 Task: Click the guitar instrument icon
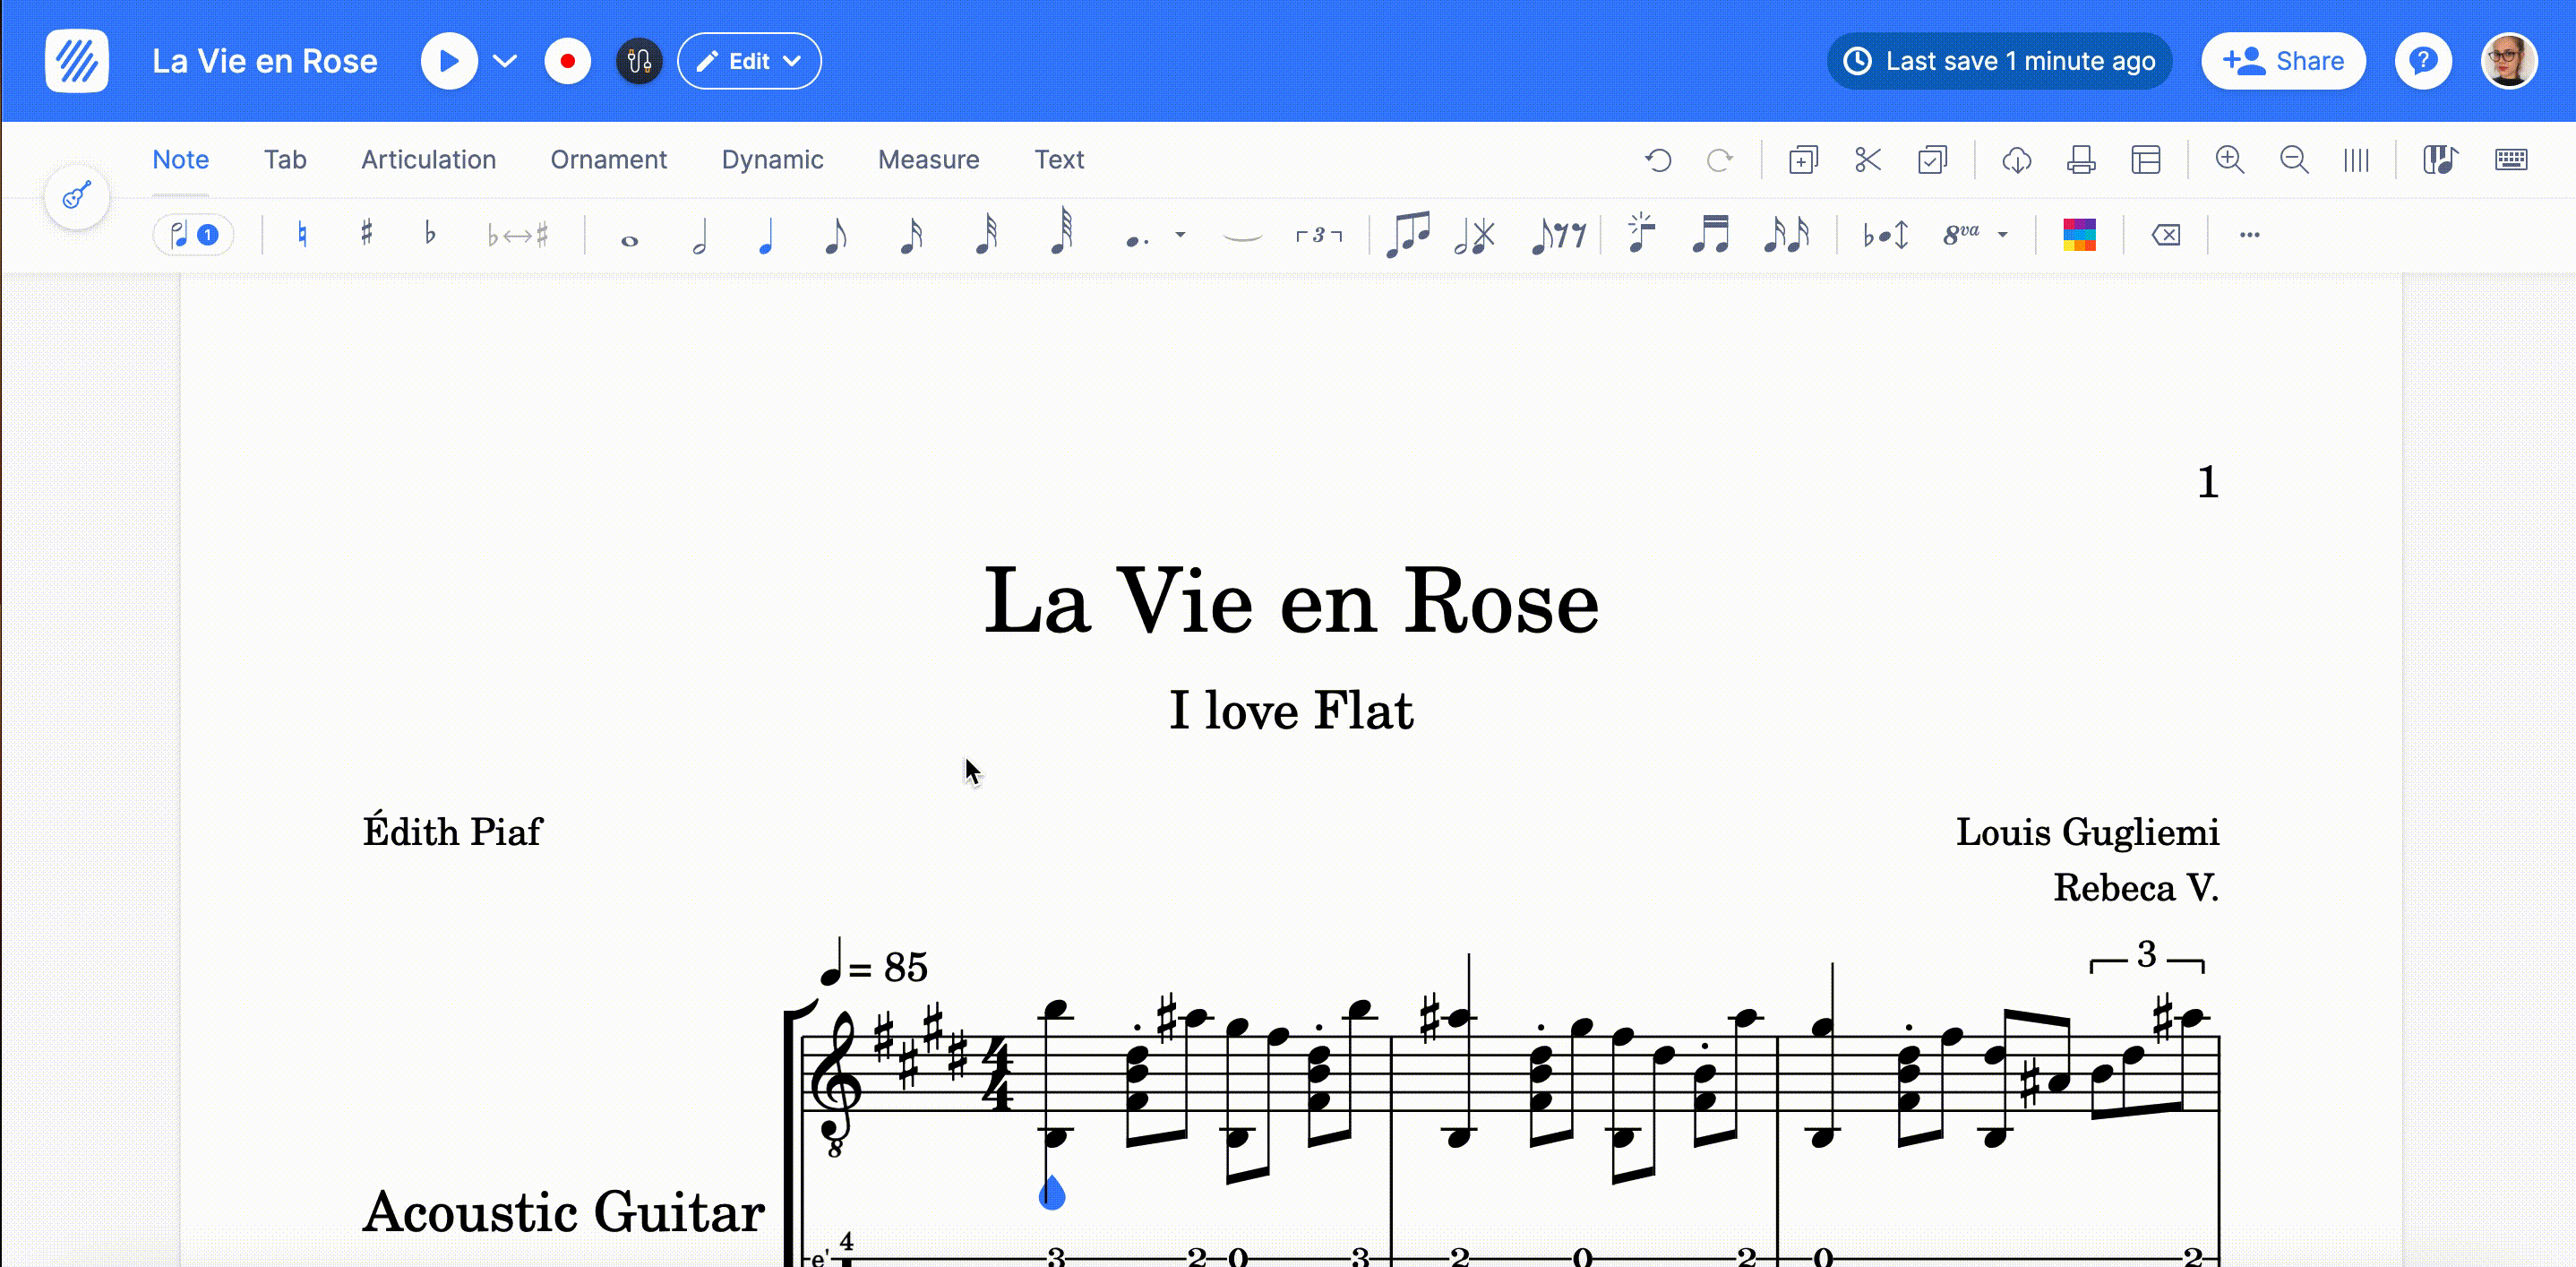point(77,195)
